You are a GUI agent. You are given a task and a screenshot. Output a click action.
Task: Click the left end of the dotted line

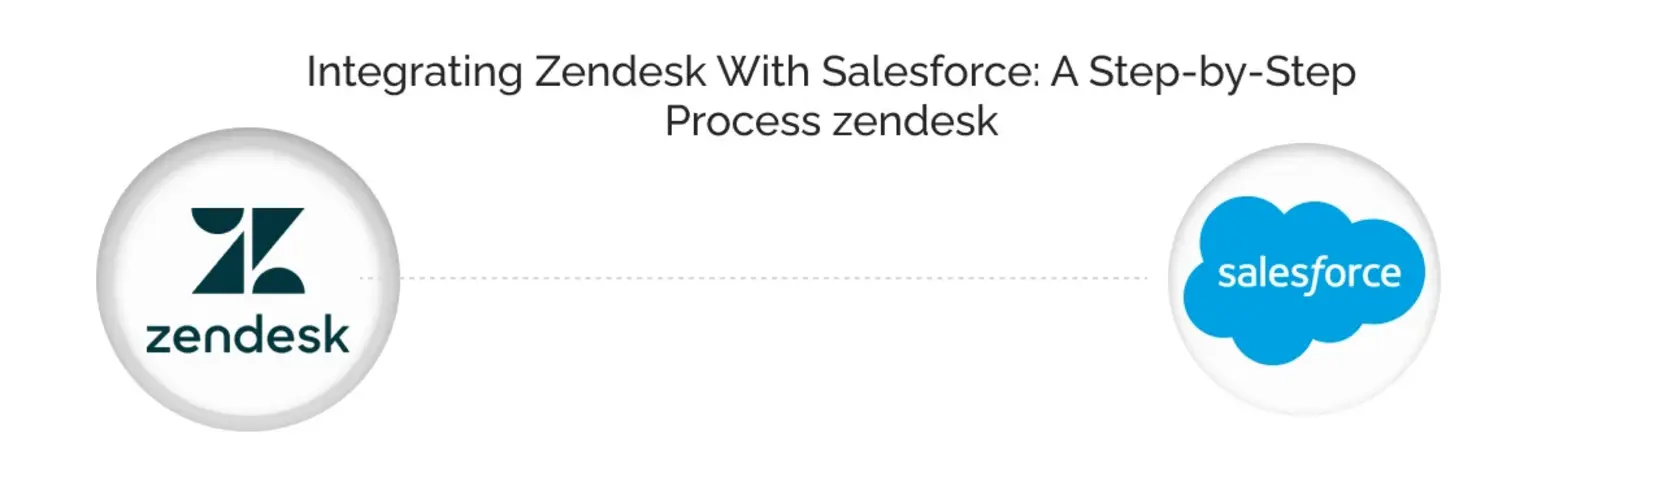pos(364,278)
